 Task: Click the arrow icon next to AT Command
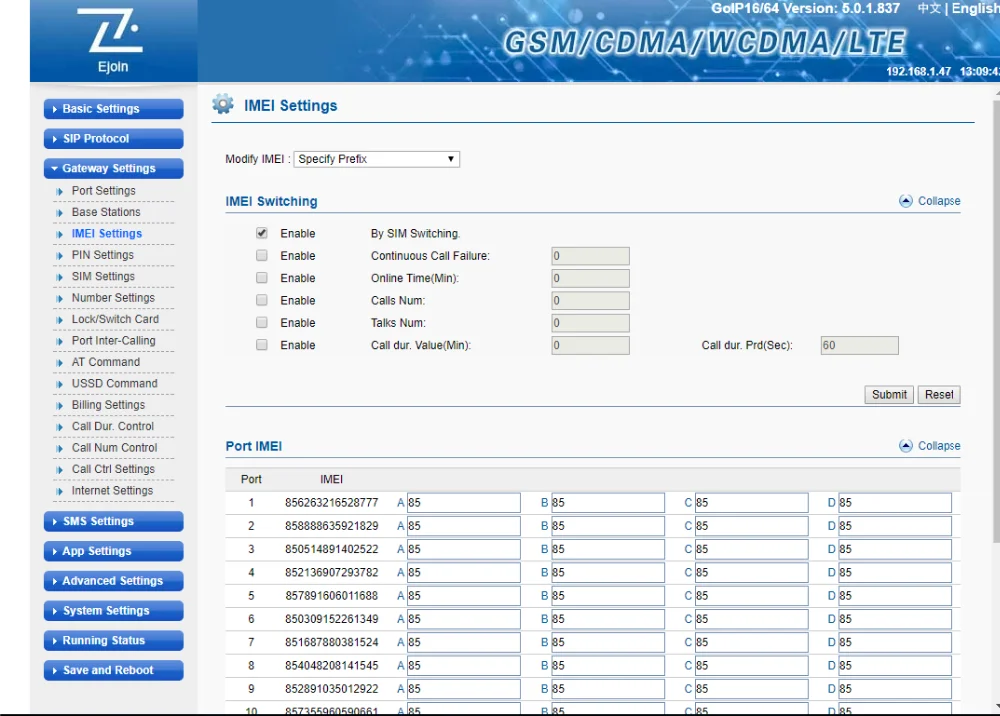pos(60,363)
